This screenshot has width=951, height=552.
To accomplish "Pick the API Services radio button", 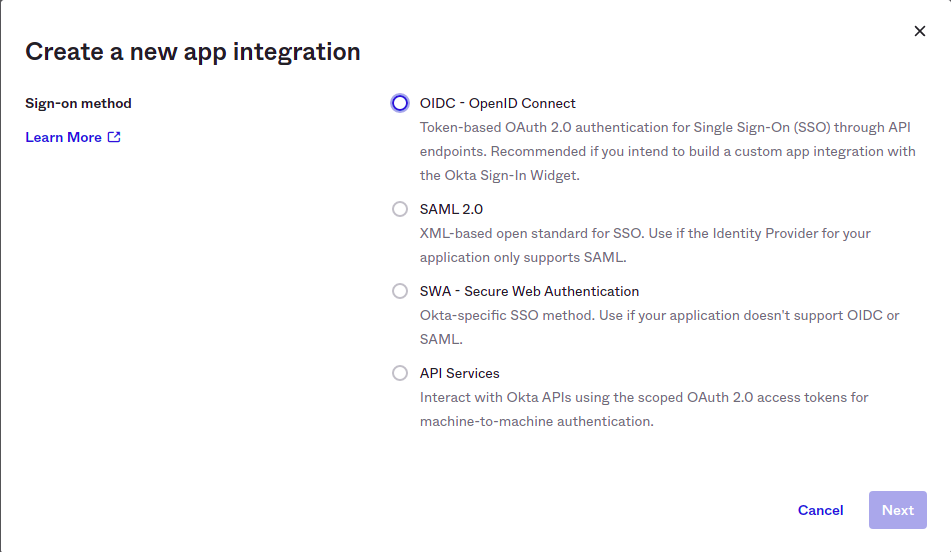I will point(400,373).
